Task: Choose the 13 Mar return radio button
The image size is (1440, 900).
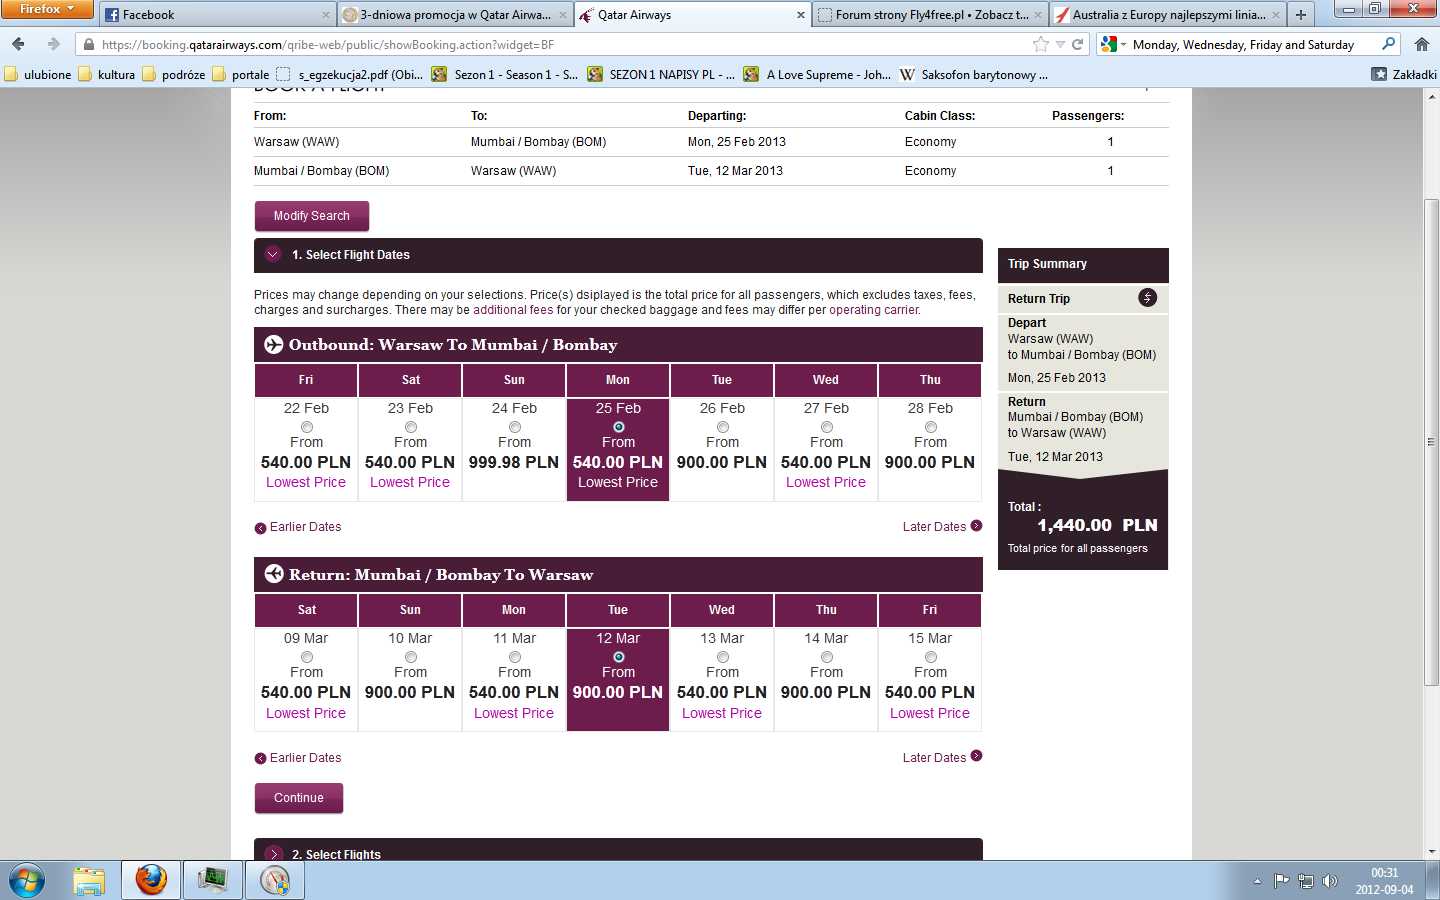Action: tap(722, 657)
